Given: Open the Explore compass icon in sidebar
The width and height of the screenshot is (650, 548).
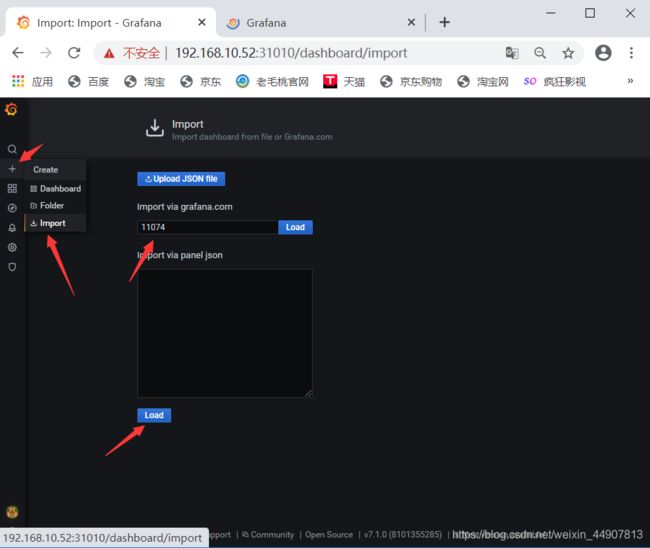Looking at the screenshot, I should pos(12,208).
